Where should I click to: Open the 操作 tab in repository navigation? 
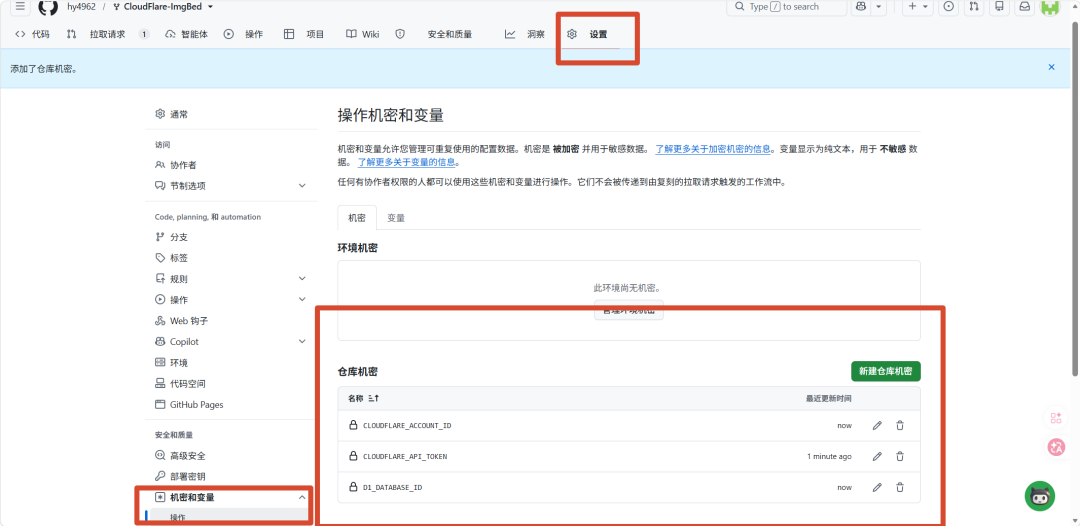(x=243, y=34)
